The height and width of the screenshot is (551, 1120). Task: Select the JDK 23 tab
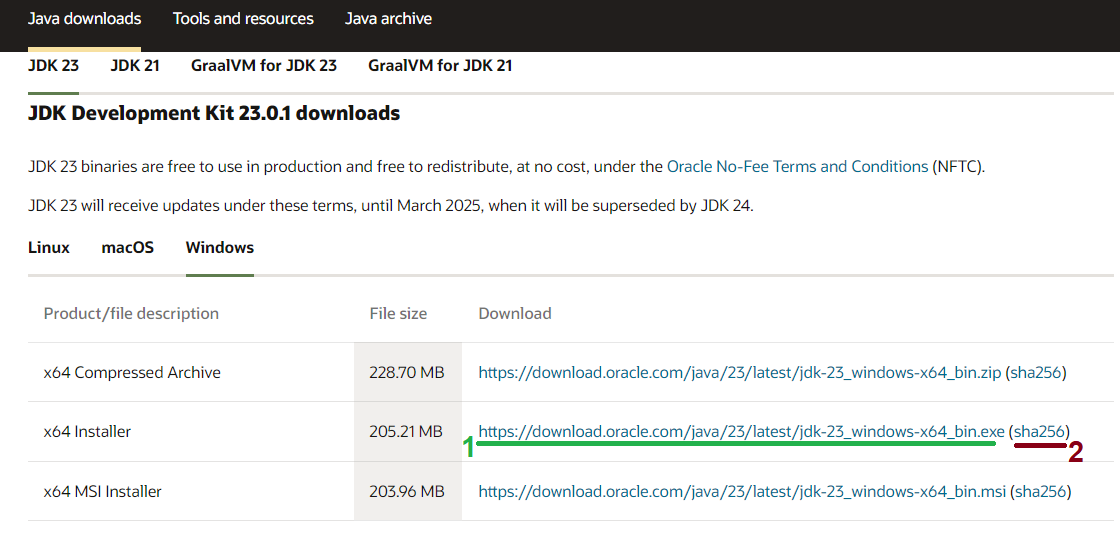click(54, 66)
